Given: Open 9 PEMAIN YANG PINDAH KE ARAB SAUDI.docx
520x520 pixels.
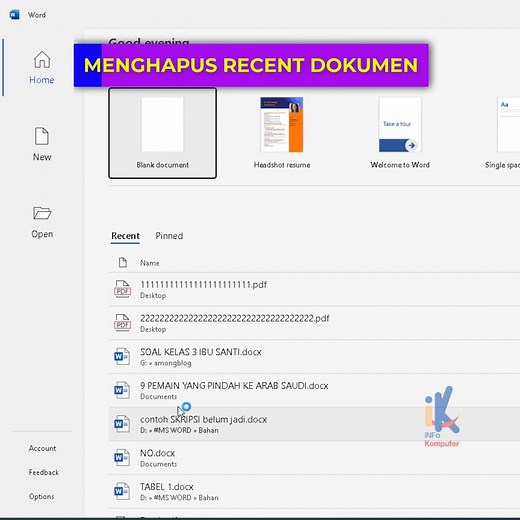Looking at the screenshot, I should click(x=314, y=390).
